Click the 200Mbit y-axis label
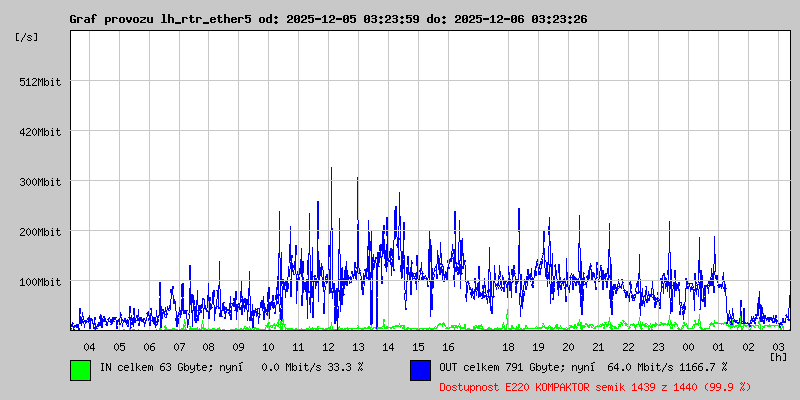 point(40,232)
